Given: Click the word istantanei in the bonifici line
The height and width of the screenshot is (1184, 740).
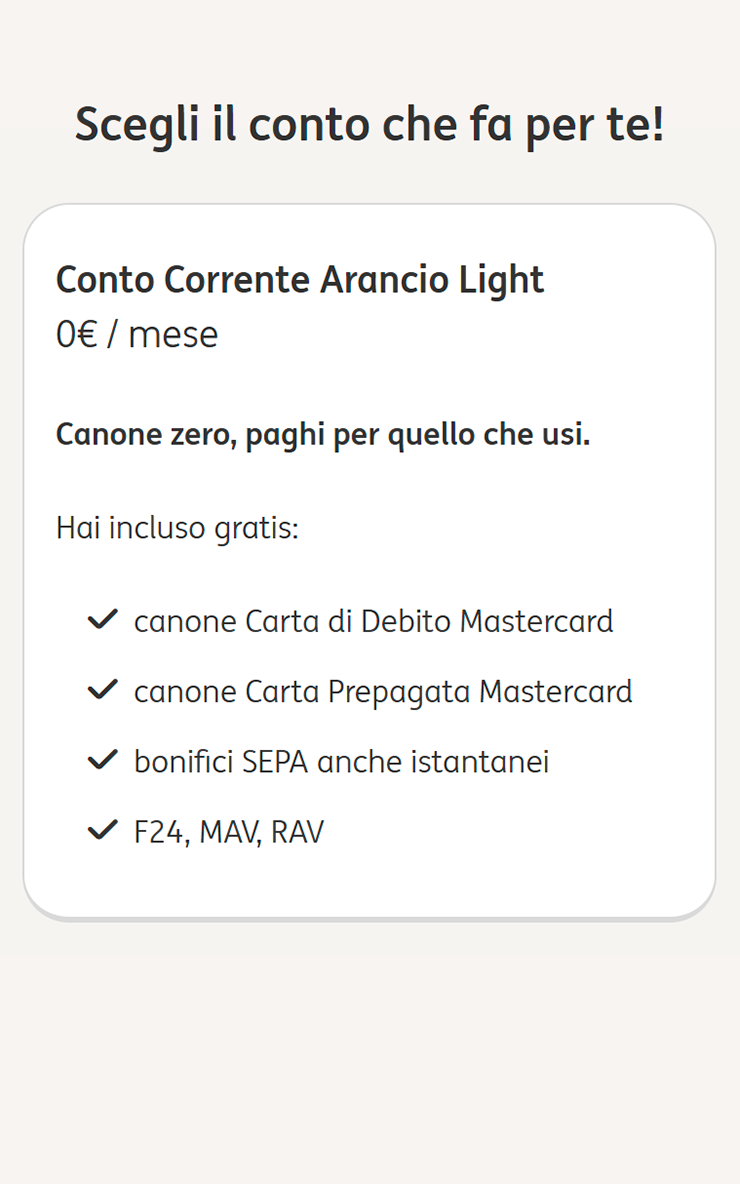Looking at the screenshot, I should [479, 762].
